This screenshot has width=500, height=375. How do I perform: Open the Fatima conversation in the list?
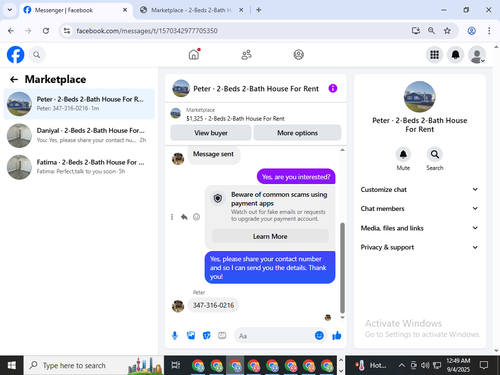79,167
